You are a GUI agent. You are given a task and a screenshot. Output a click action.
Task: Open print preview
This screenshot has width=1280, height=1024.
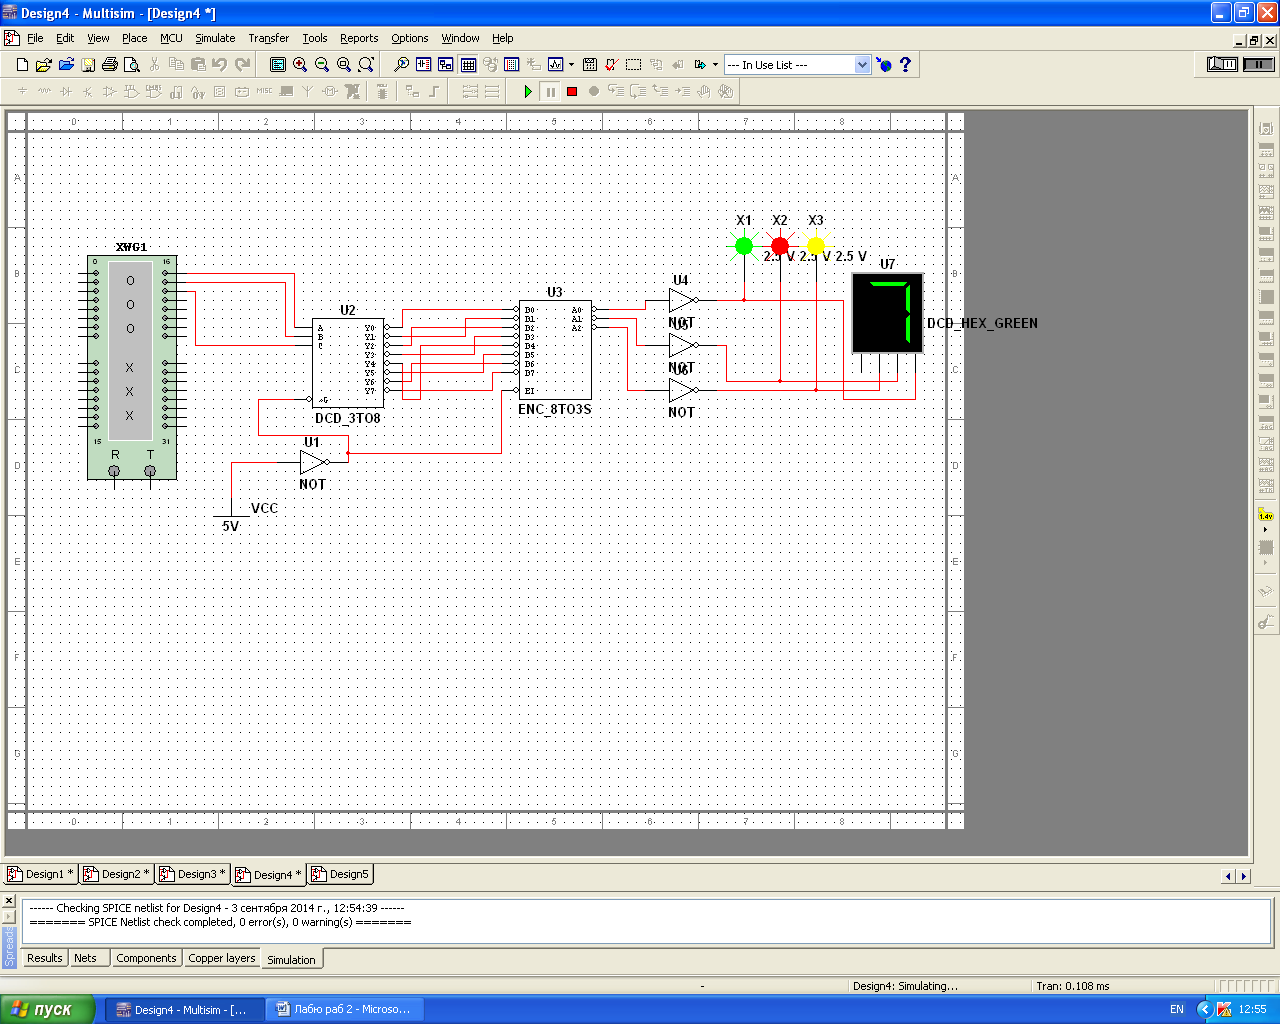click(x=130, y=64)
